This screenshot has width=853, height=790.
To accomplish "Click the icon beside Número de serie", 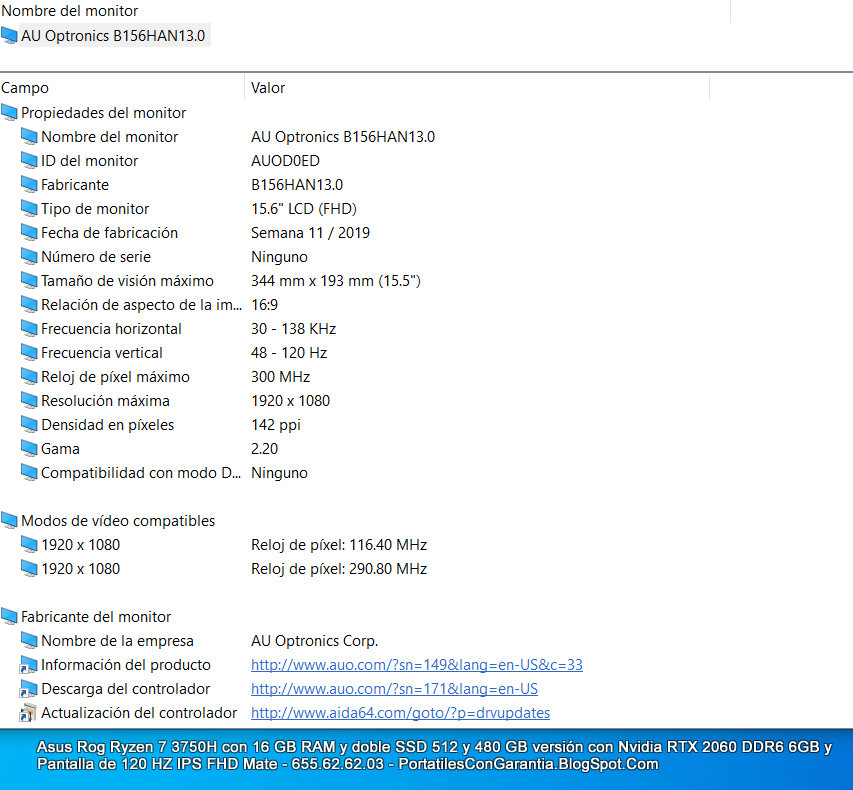I will 29,256.
